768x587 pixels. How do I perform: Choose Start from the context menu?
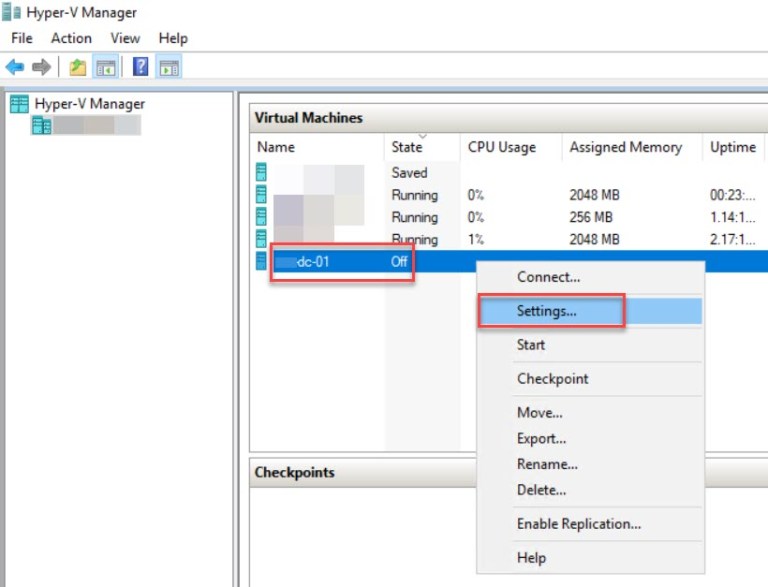590,344
